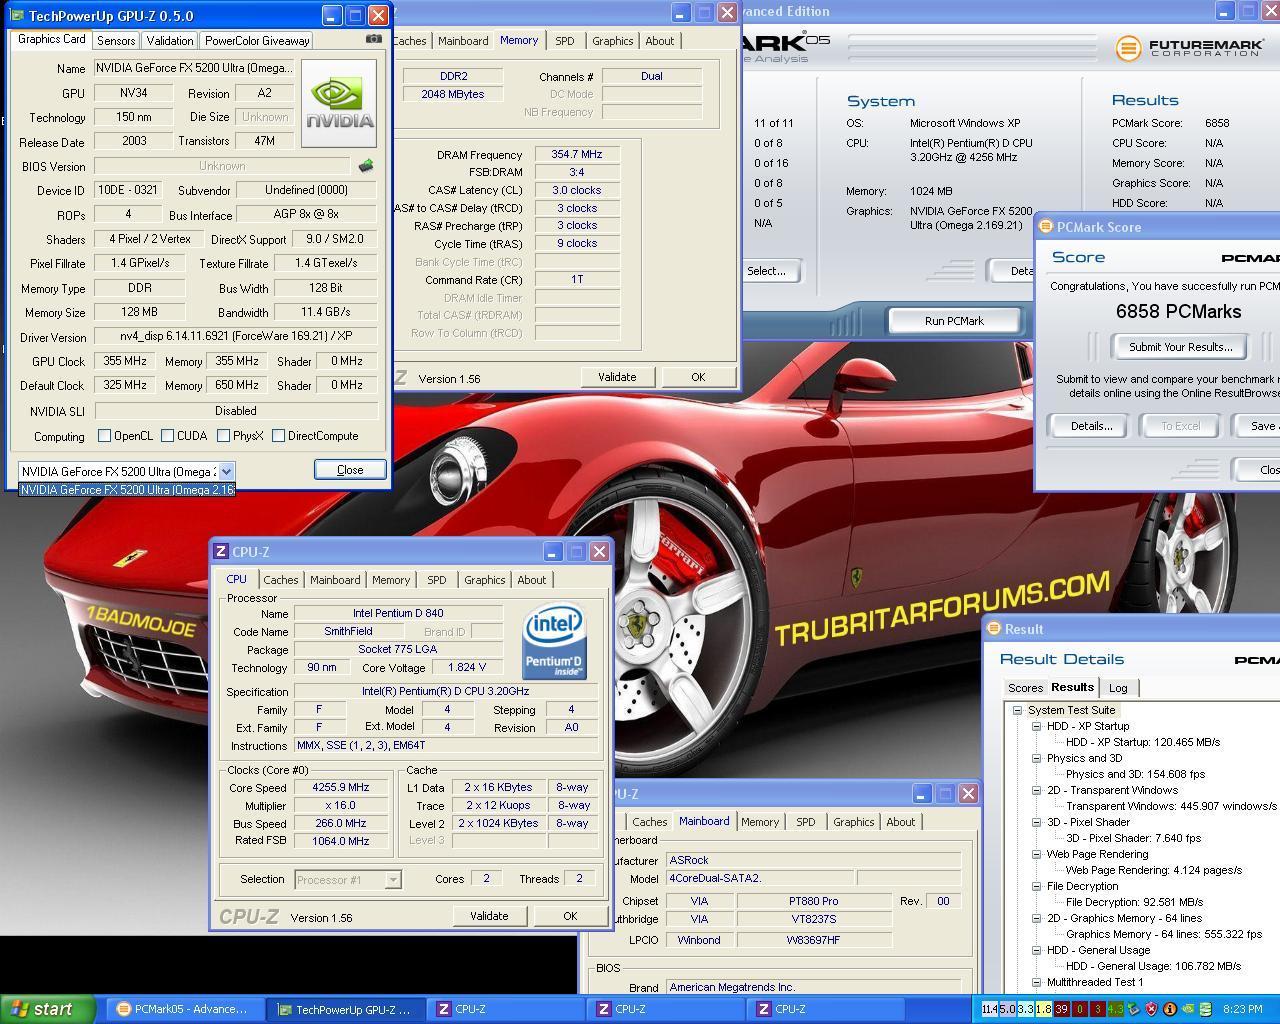
Task: Enable the OpenCL checkbox in GPU-Z
Action: (x=104, y=435)
